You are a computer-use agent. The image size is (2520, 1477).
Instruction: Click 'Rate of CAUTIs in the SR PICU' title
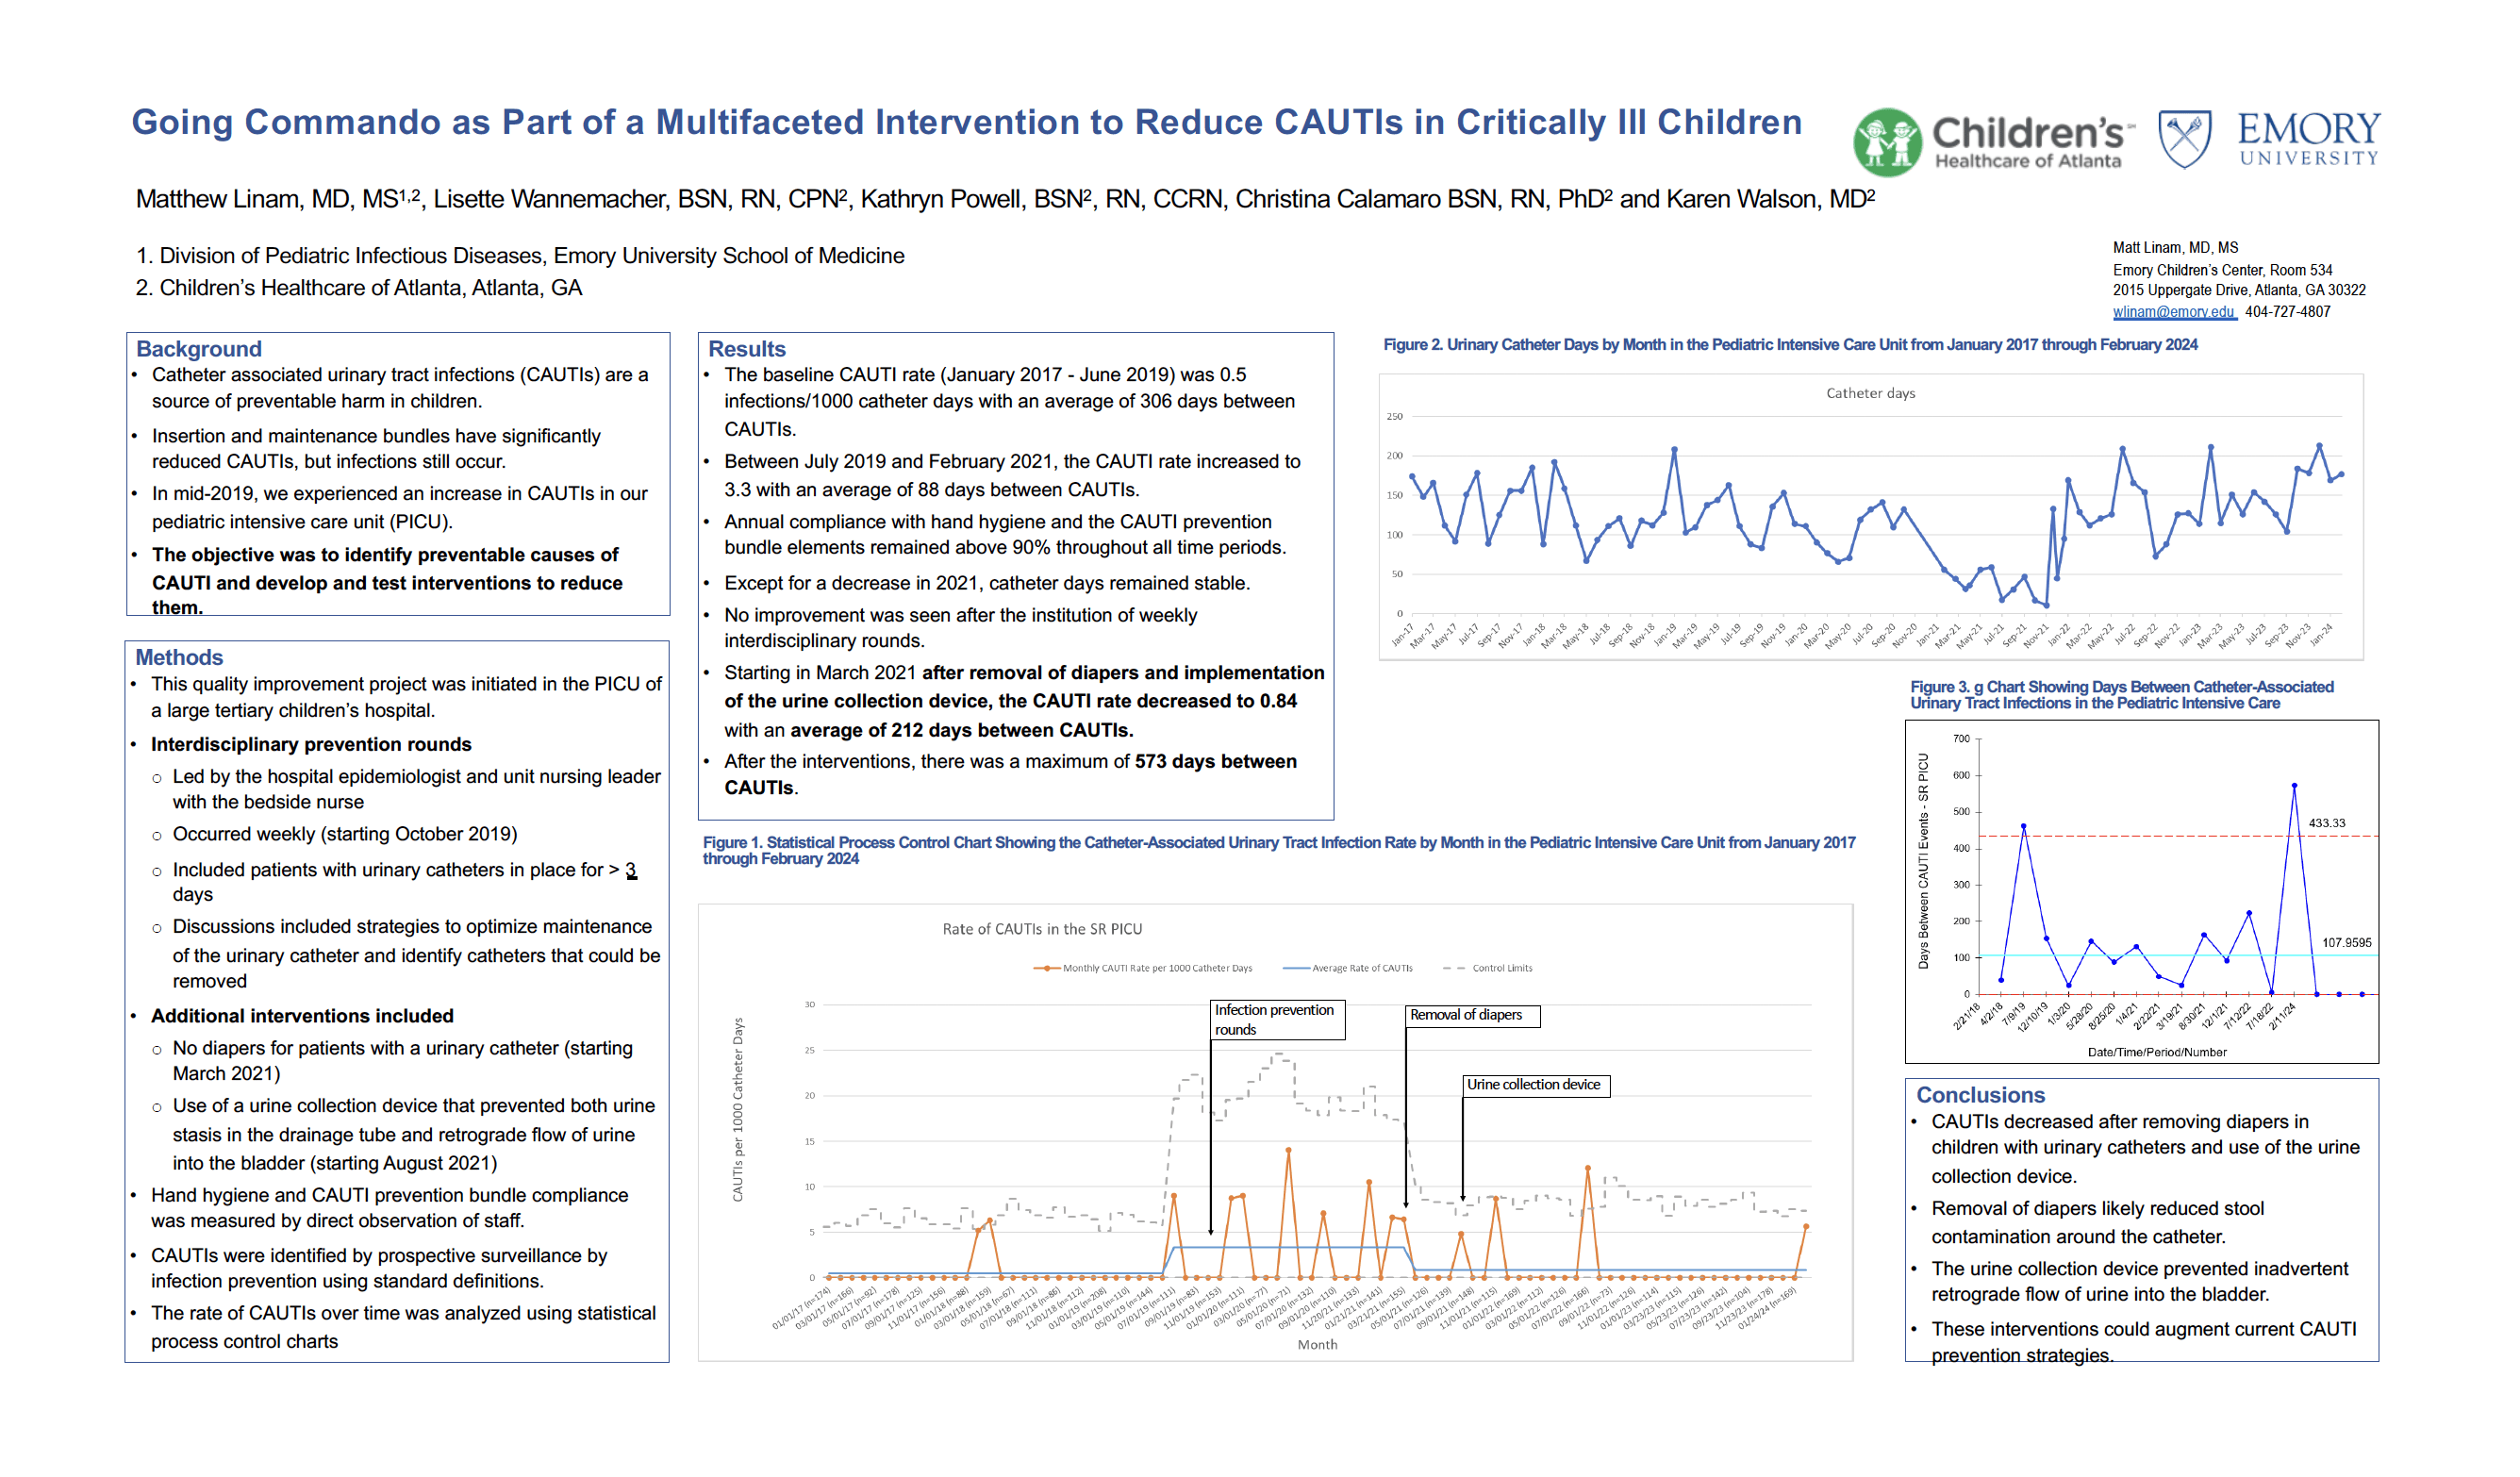coord(1042,928)
